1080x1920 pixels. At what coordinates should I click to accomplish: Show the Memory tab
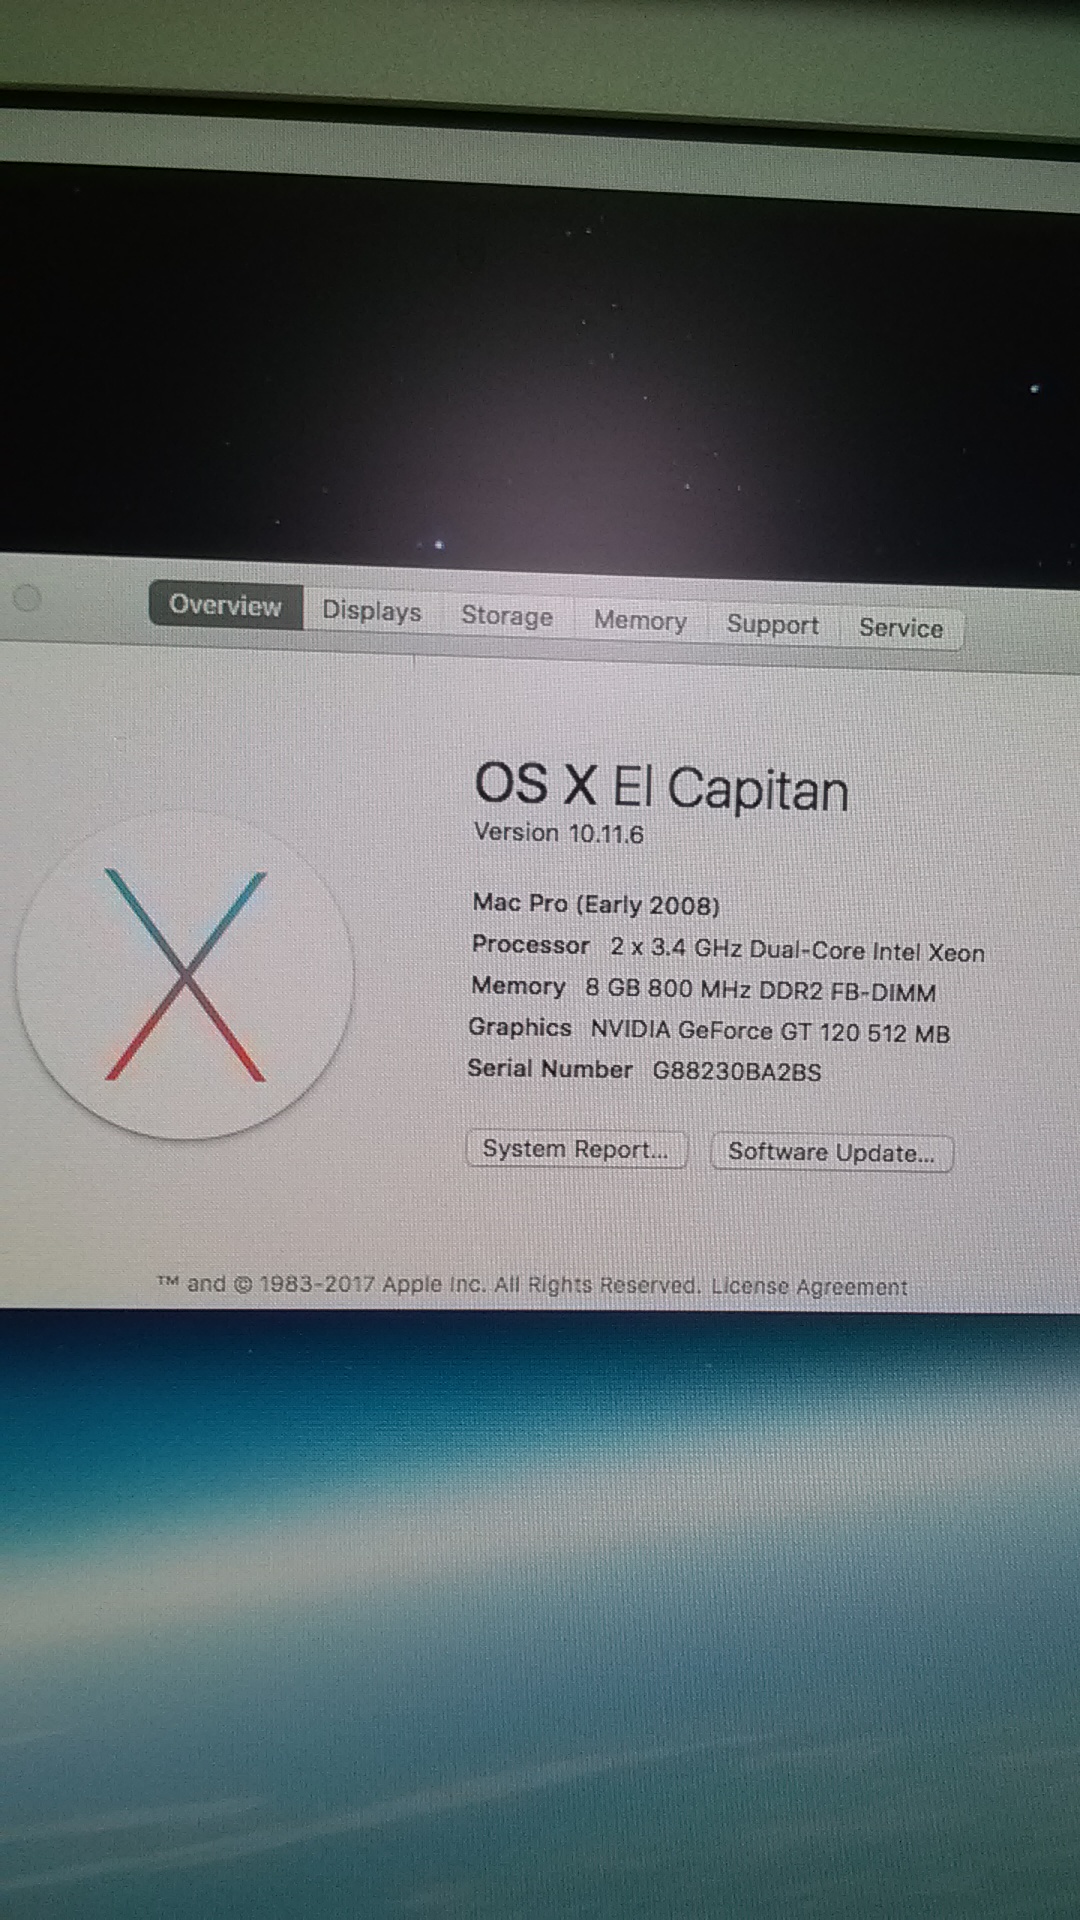point(640,621)
